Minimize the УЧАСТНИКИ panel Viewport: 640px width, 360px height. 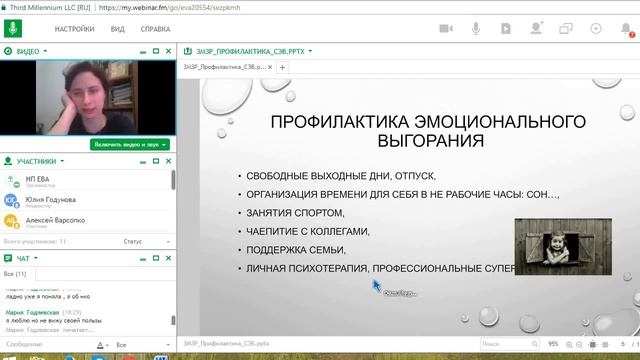[143, 162]
